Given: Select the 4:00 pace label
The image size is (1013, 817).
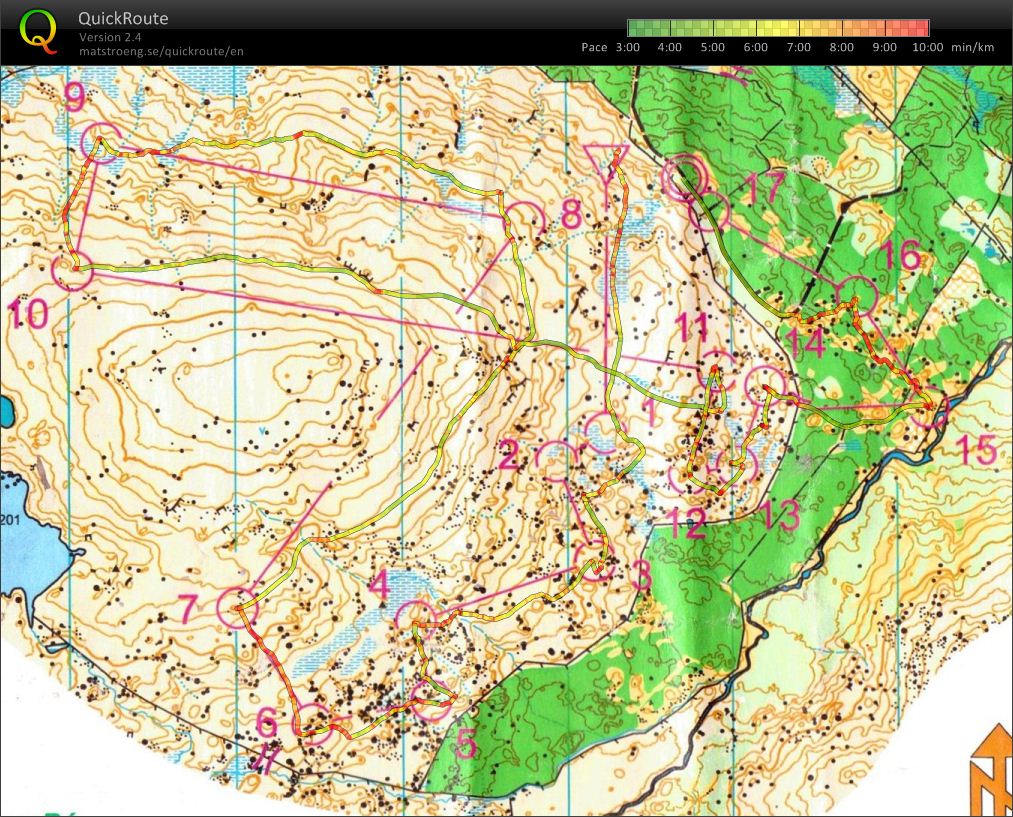Looking at the screenshot, I should click(x=669, y=47).
